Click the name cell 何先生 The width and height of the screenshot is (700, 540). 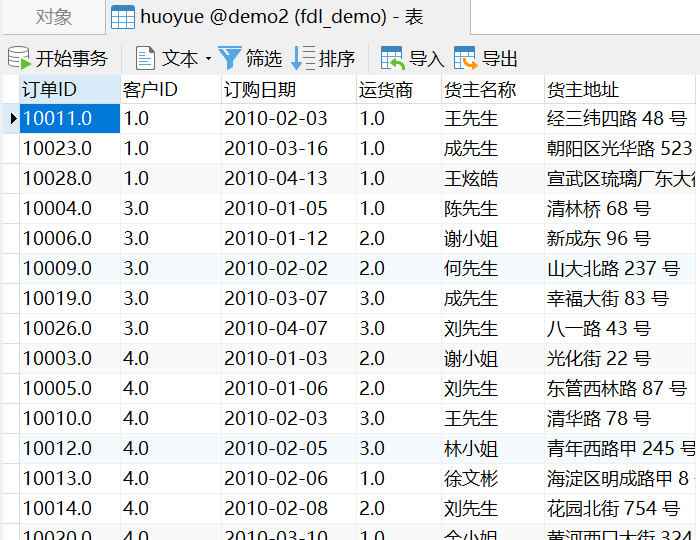493,269
